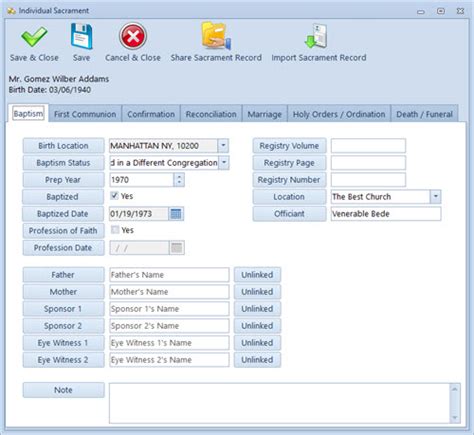
Task: Check the Profession of Faith Yes checkbox
Action: (115, 230)
